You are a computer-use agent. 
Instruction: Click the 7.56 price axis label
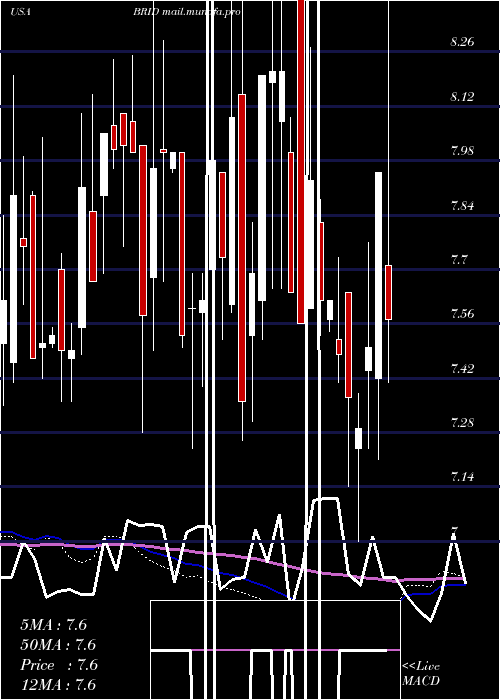(462, 314)
